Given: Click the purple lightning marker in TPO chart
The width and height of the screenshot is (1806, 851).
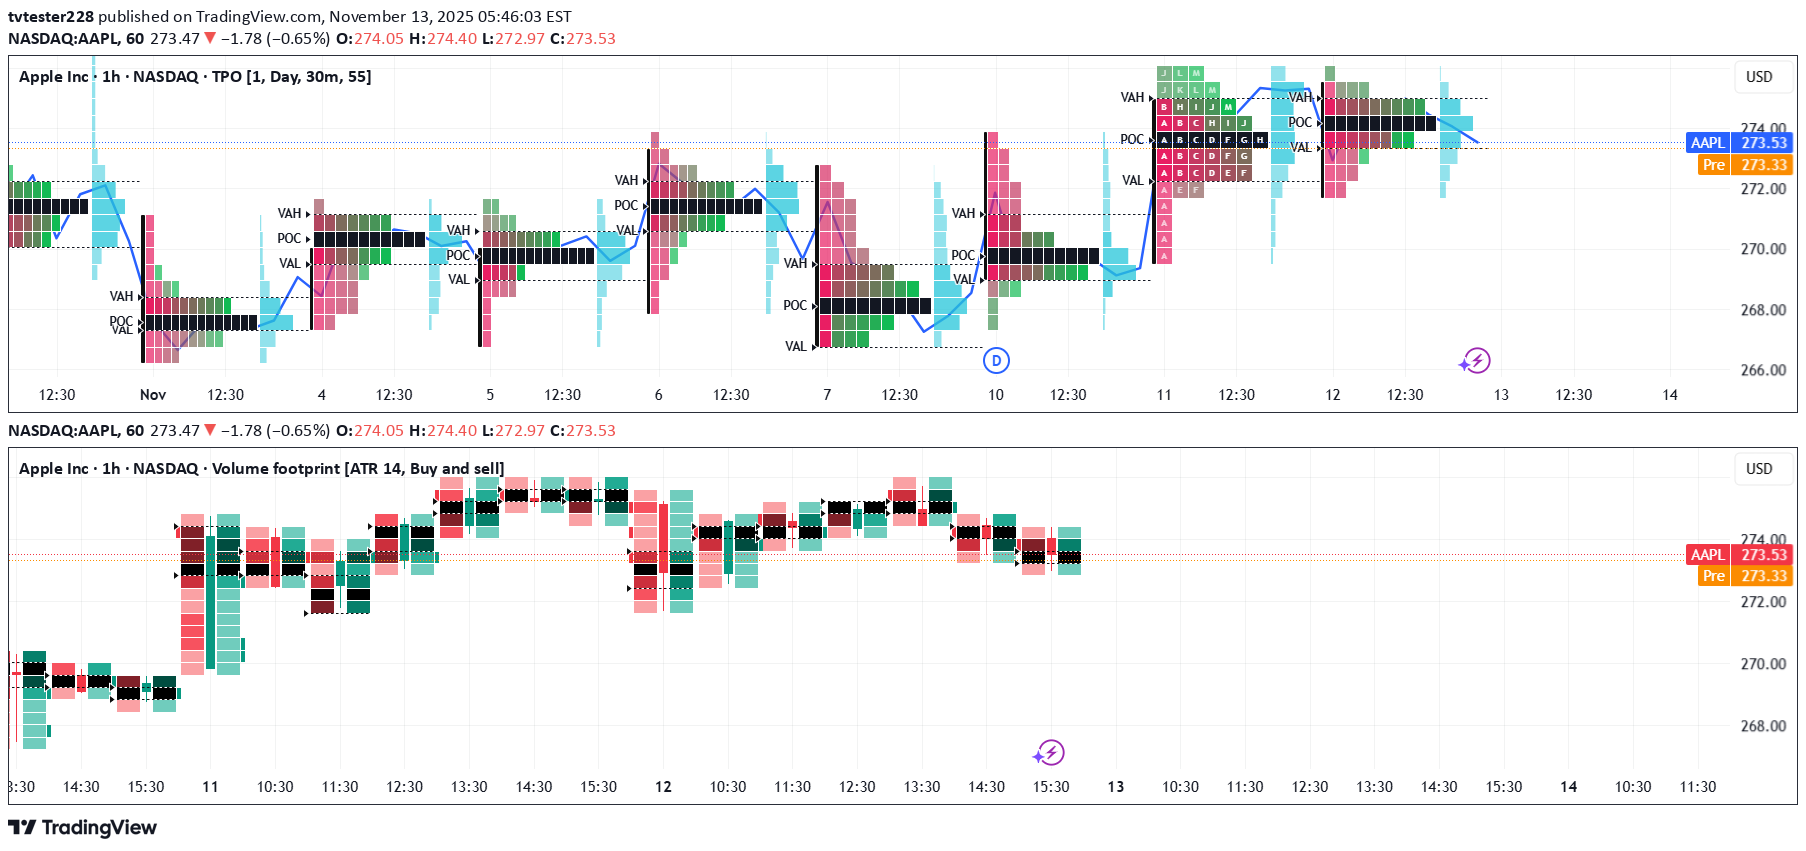Looking at the screenshot, I should pos(1475,361).
